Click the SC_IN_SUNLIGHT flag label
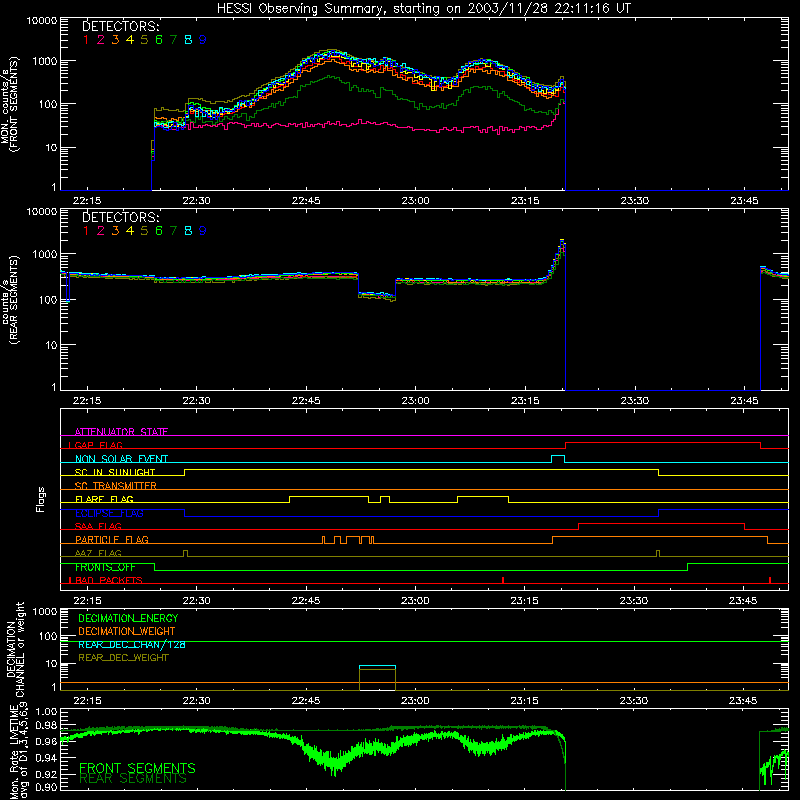 115,472
